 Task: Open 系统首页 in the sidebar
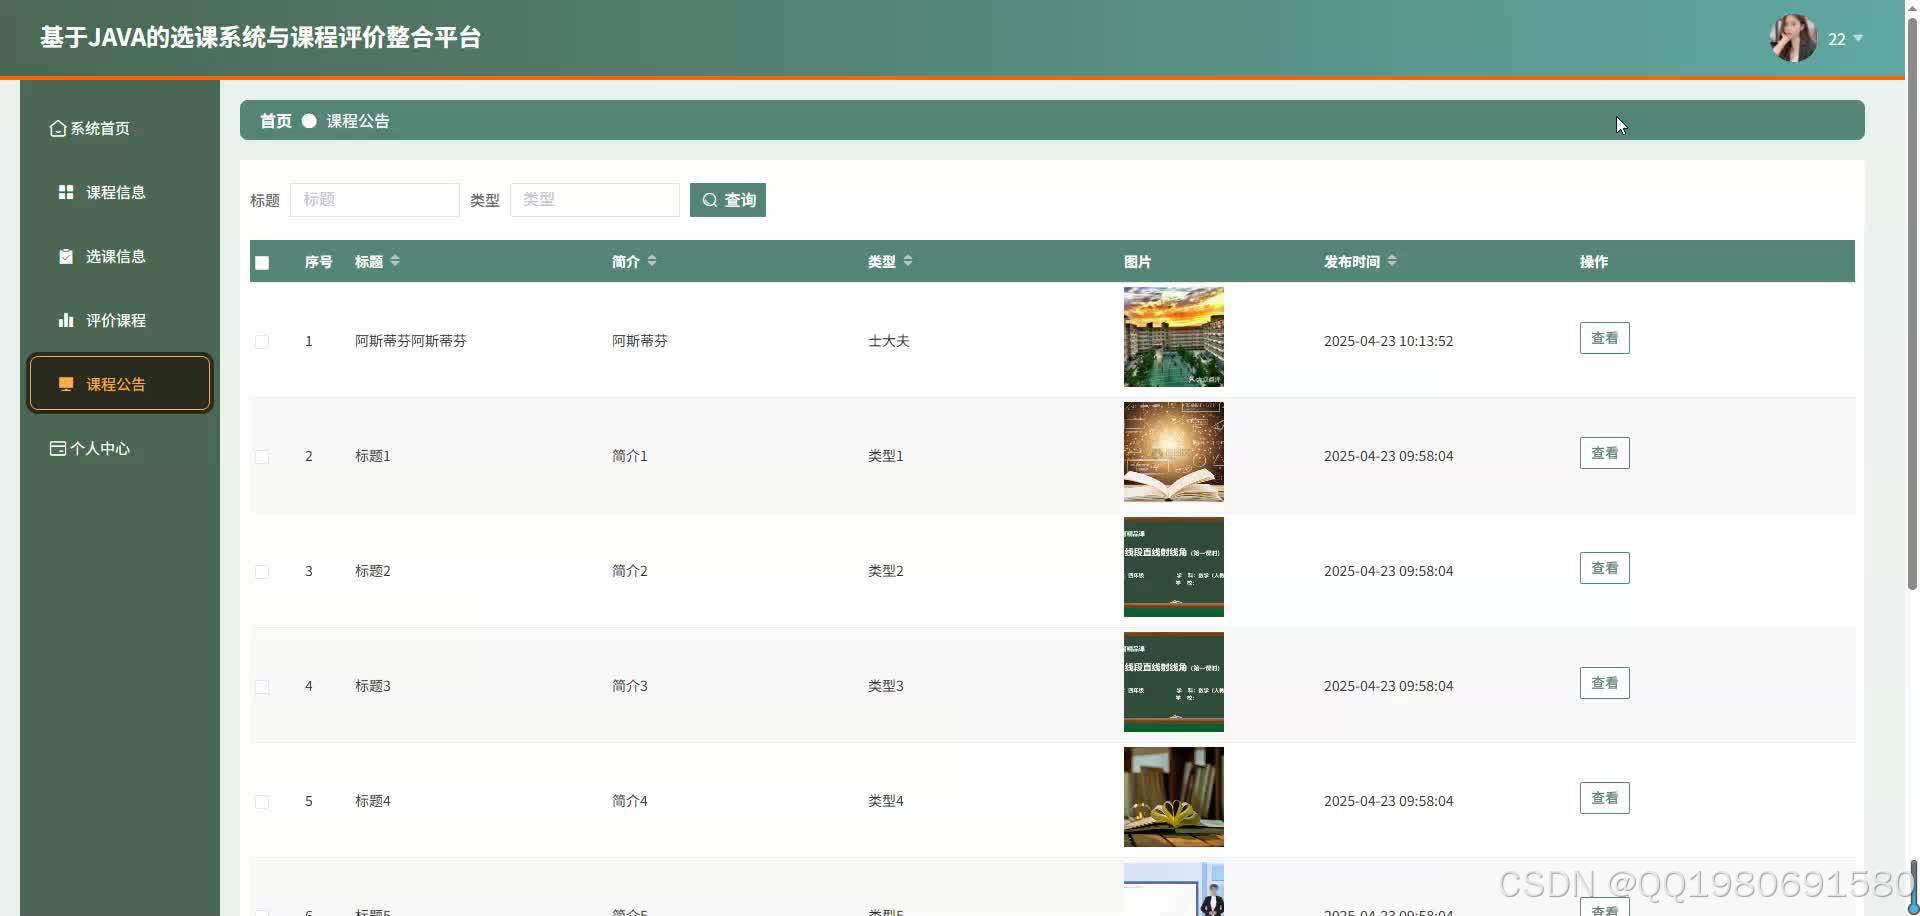[x=120, y=128]
